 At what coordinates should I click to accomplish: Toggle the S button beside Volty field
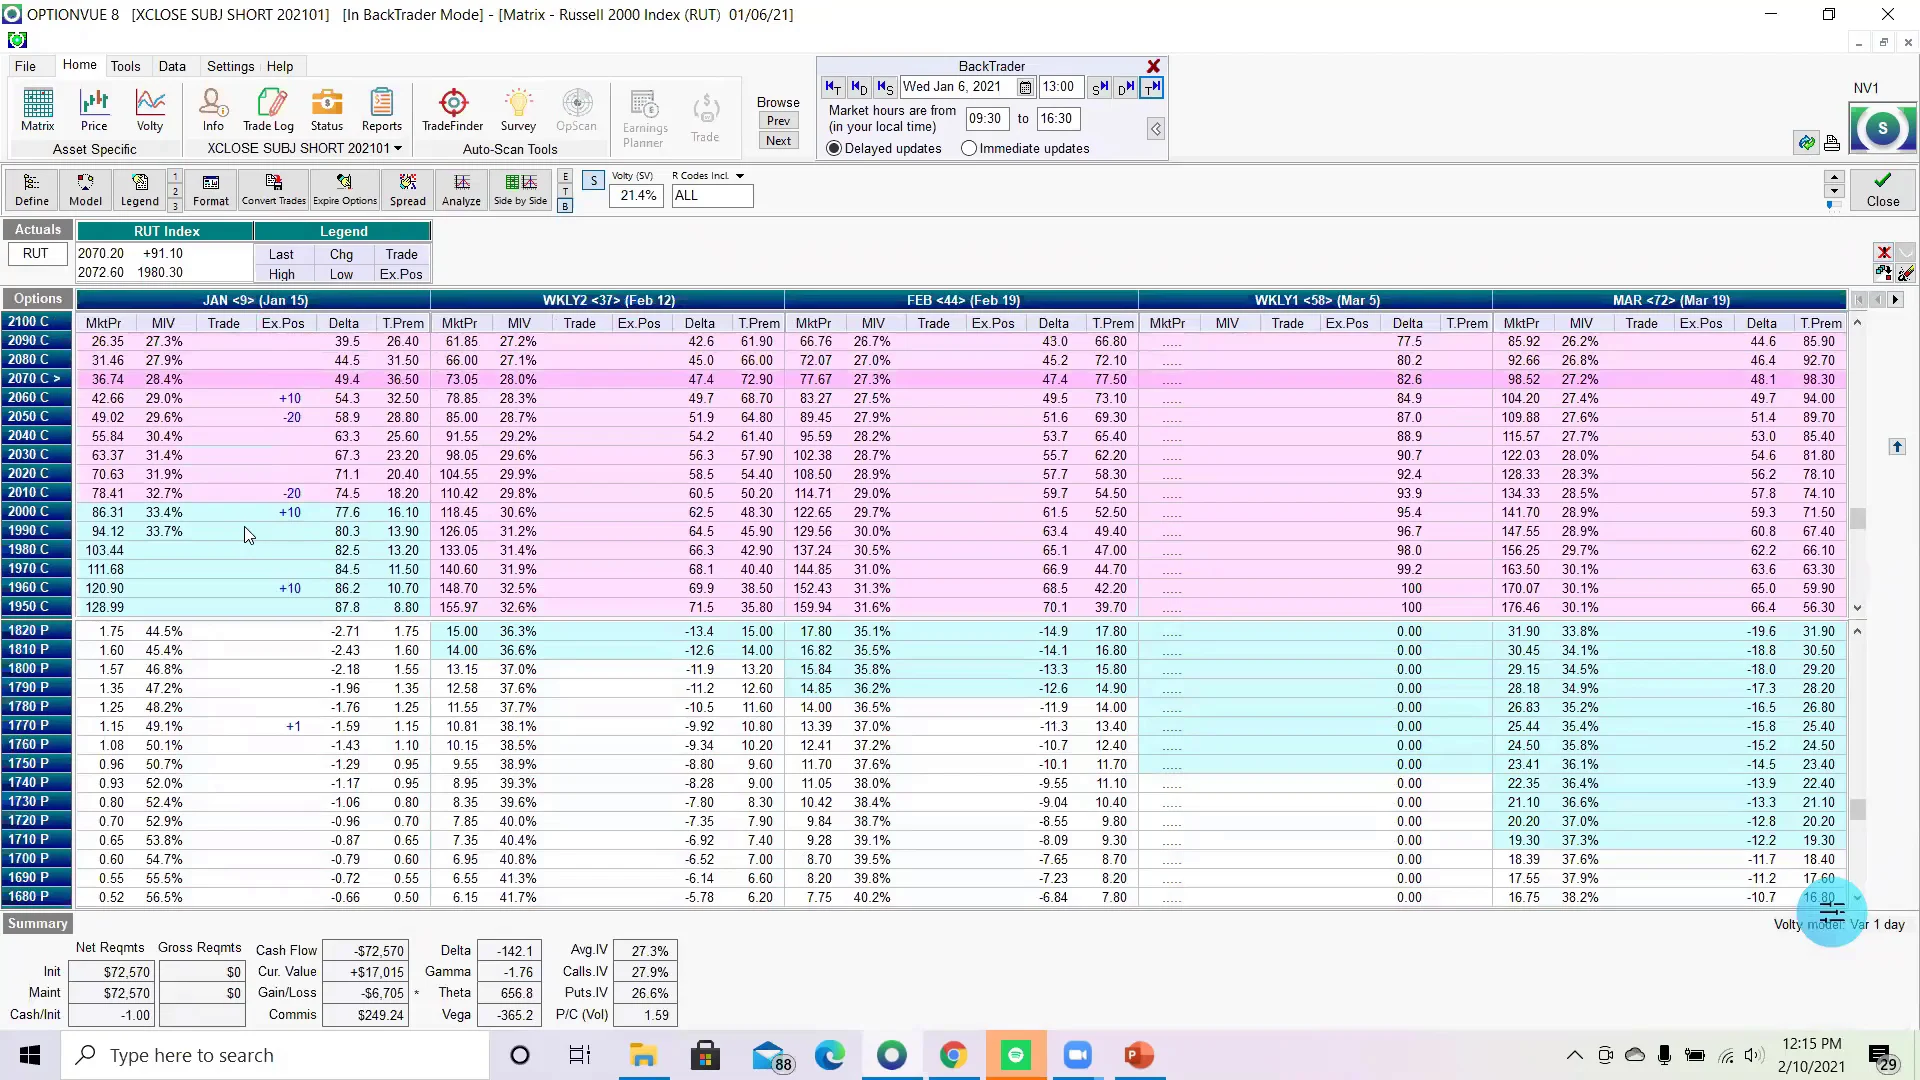pyautogui.click(x=594, y=181)
